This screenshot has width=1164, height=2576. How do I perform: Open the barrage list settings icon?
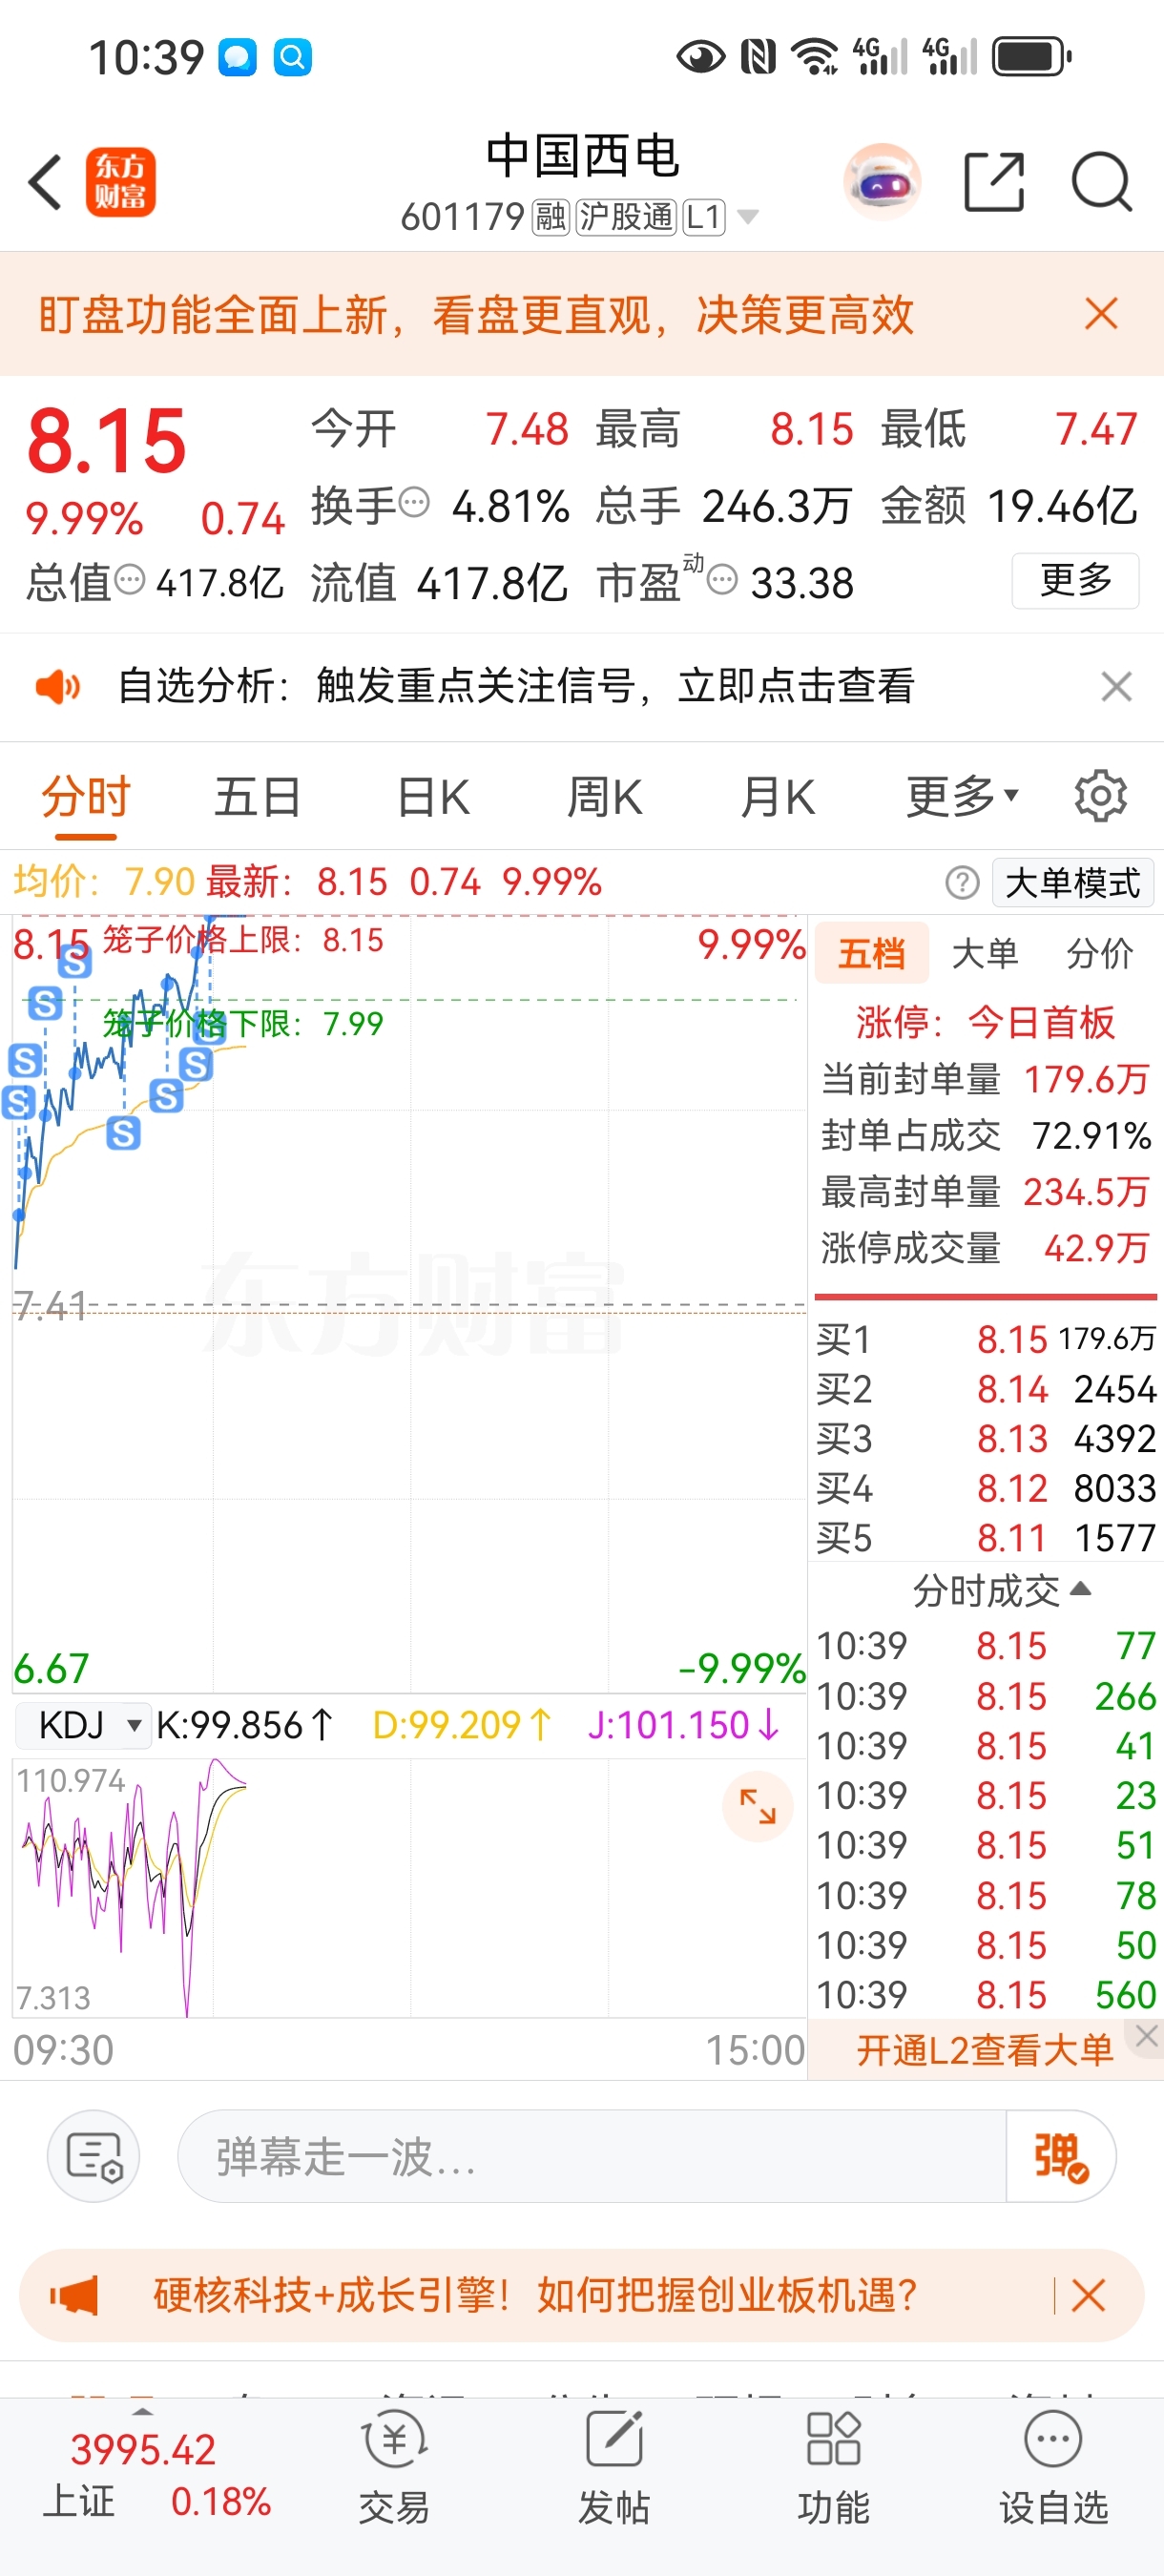94,2156
